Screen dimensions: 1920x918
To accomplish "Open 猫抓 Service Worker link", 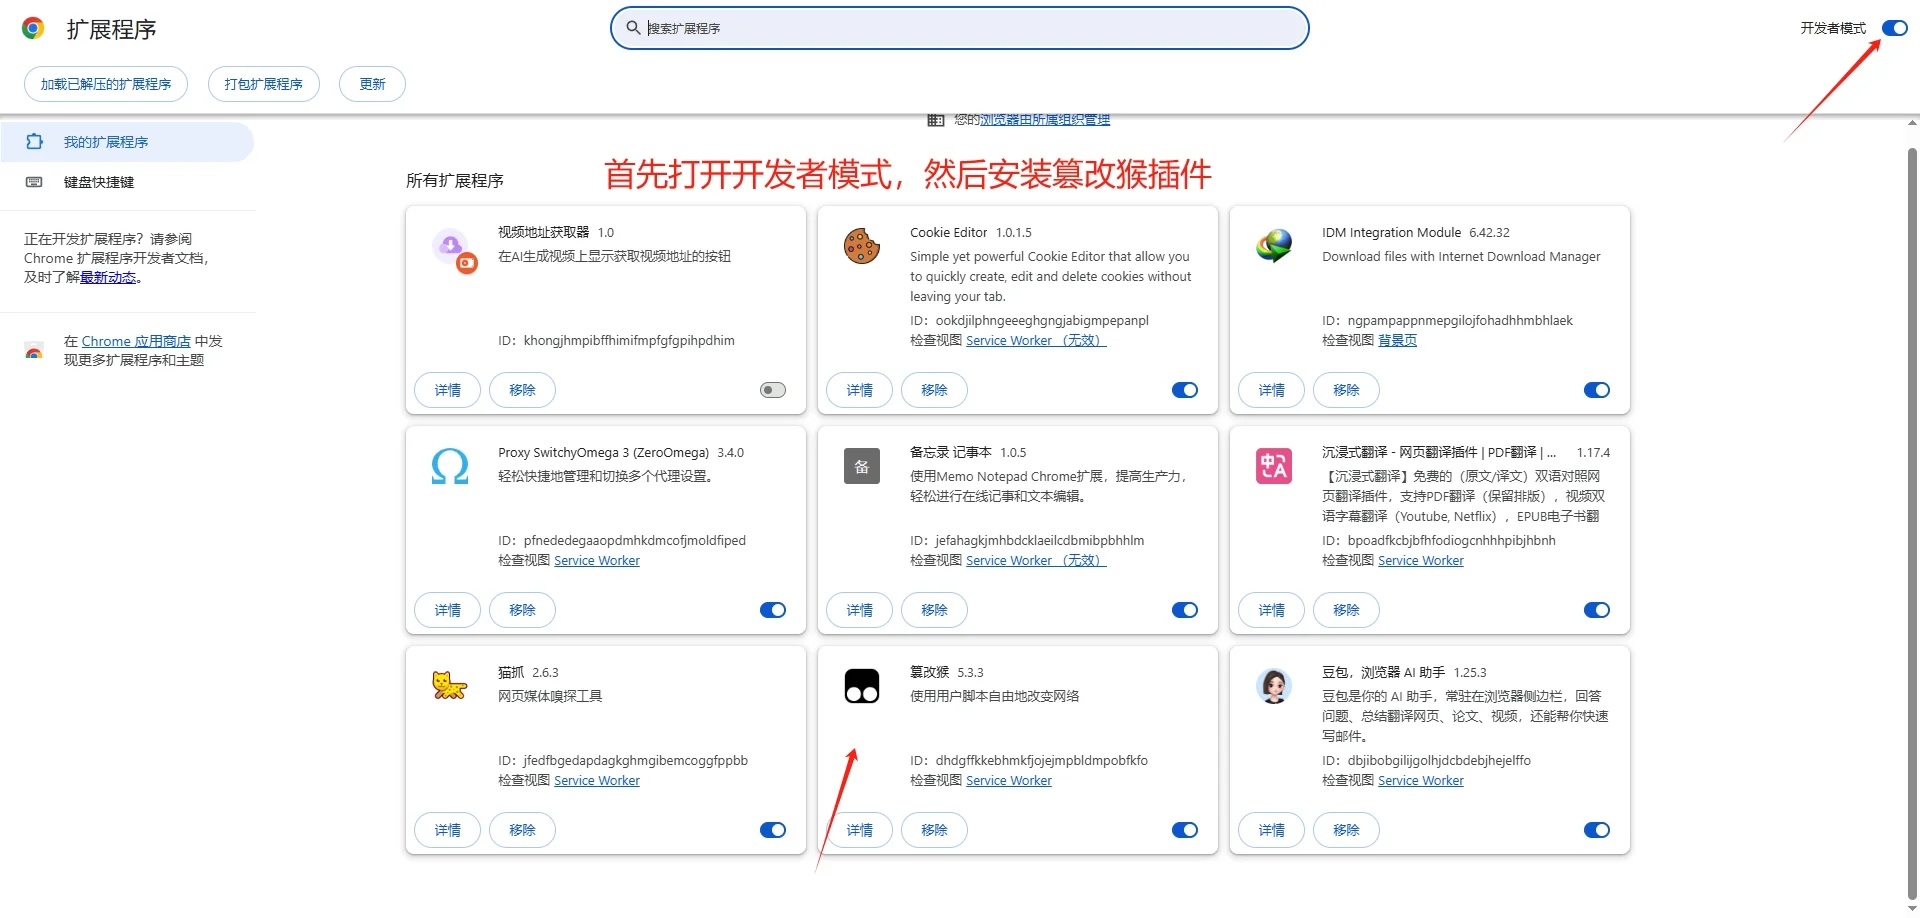I will point(597,781).
